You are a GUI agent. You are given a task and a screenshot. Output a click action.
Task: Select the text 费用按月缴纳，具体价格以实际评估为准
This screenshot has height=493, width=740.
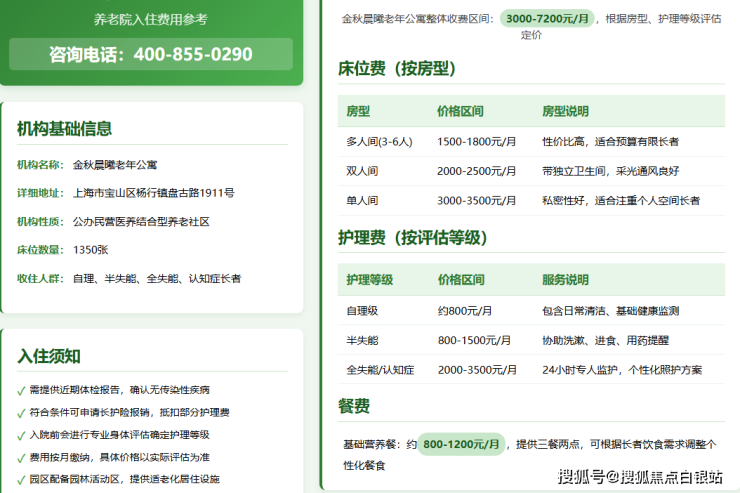[119, 457]
